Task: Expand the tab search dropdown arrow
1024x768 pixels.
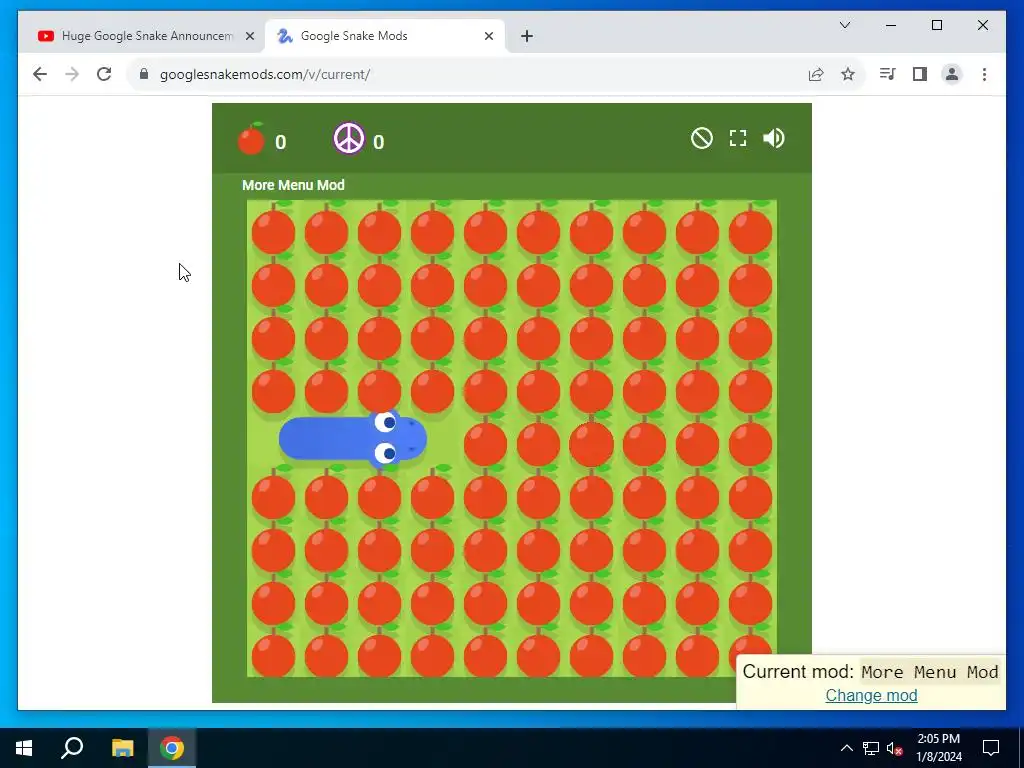Action: point(844,25)
